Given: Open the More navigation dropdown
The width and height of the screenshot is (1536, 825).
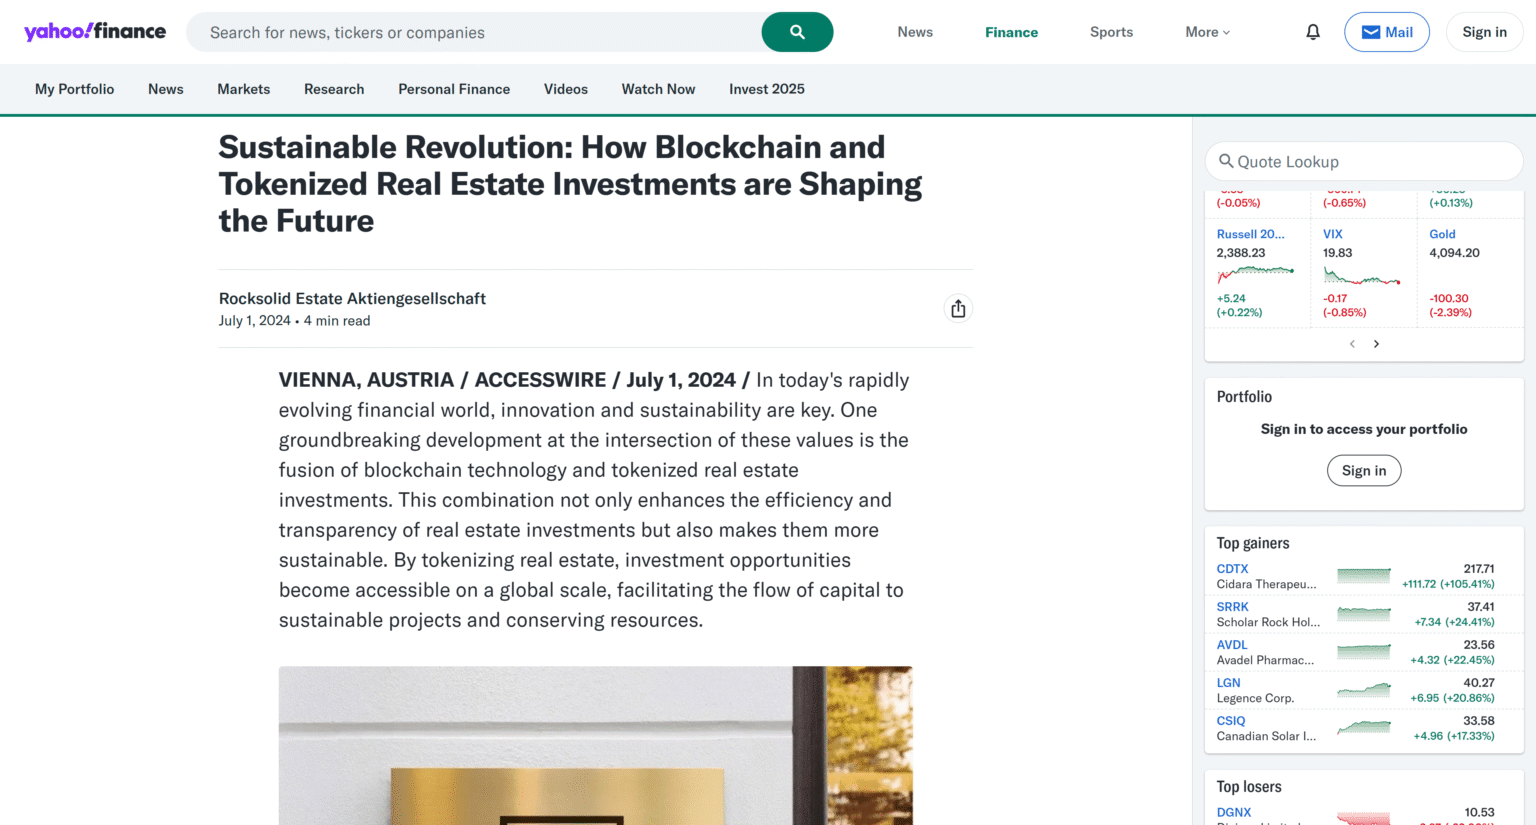Looking at the screenshot, I should 1206,31.
